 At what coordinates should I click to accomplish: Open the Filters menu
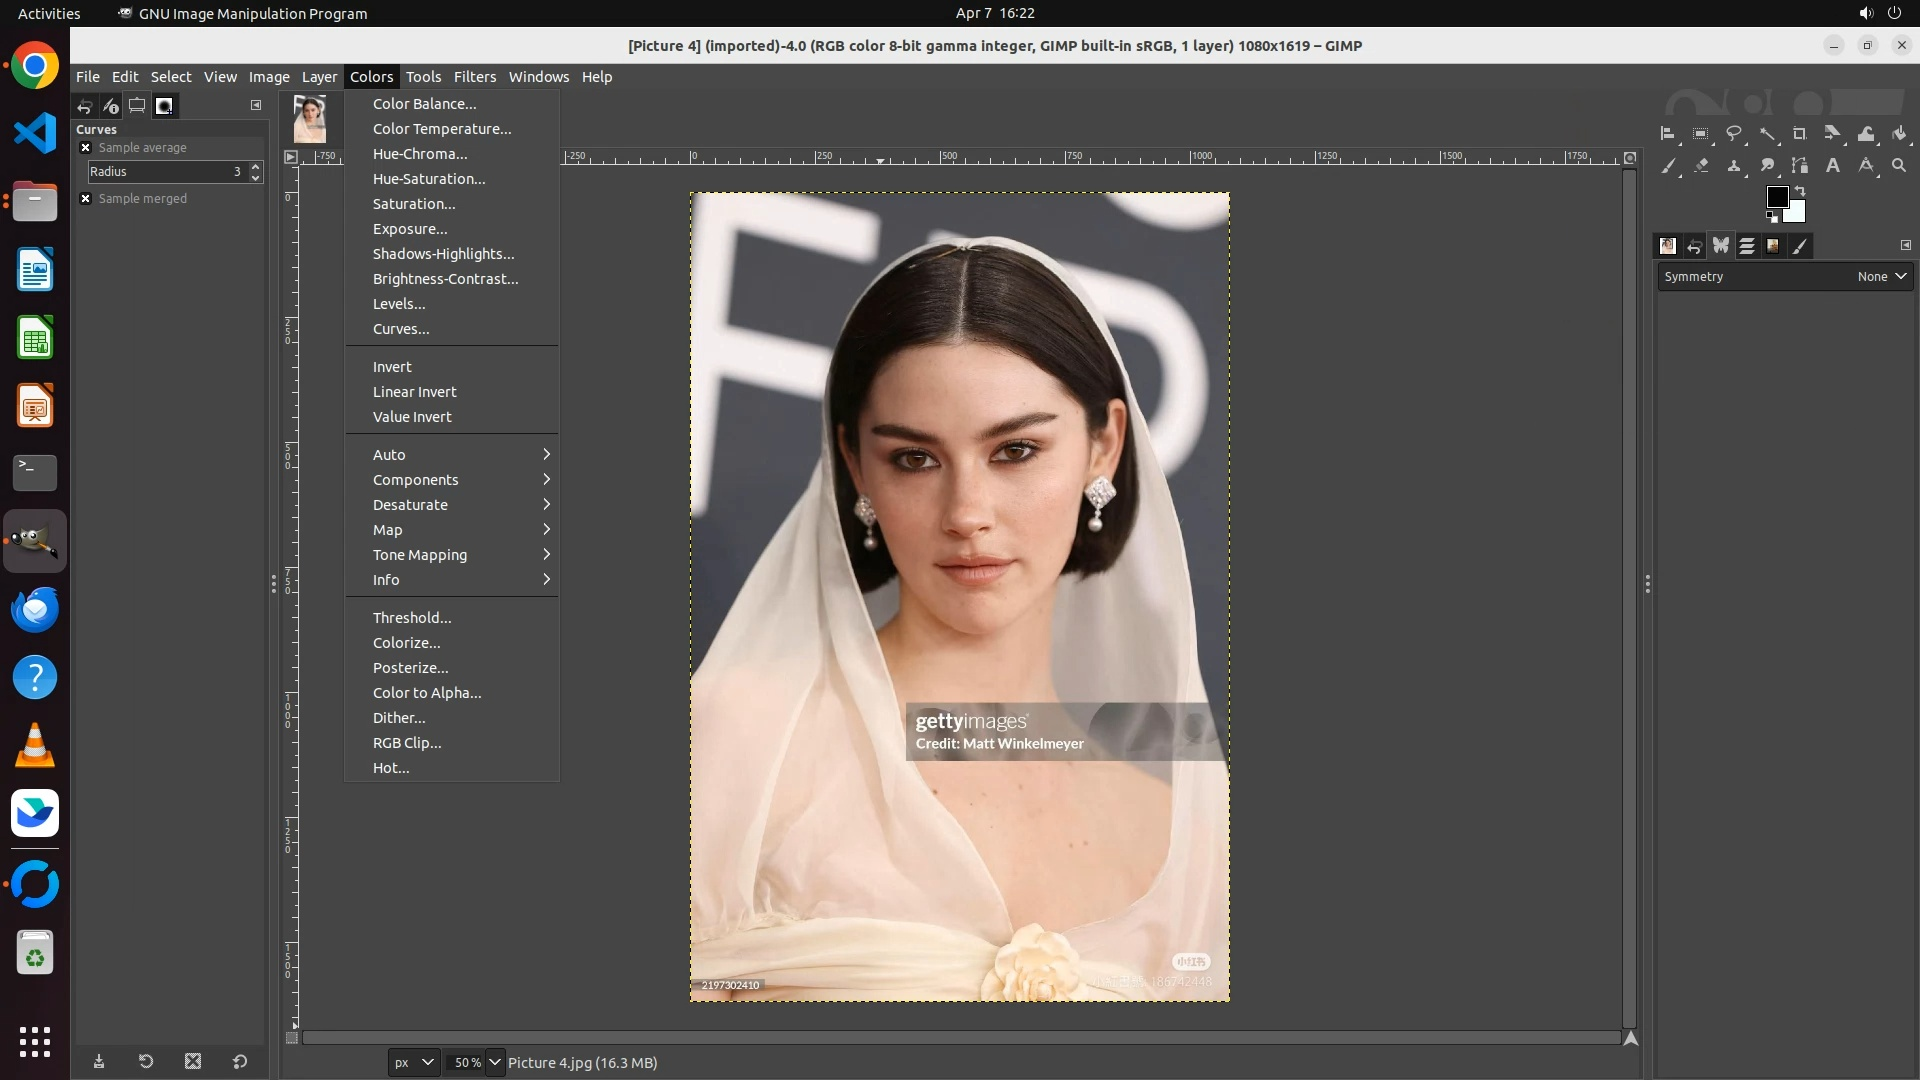(x=474, y=77)
